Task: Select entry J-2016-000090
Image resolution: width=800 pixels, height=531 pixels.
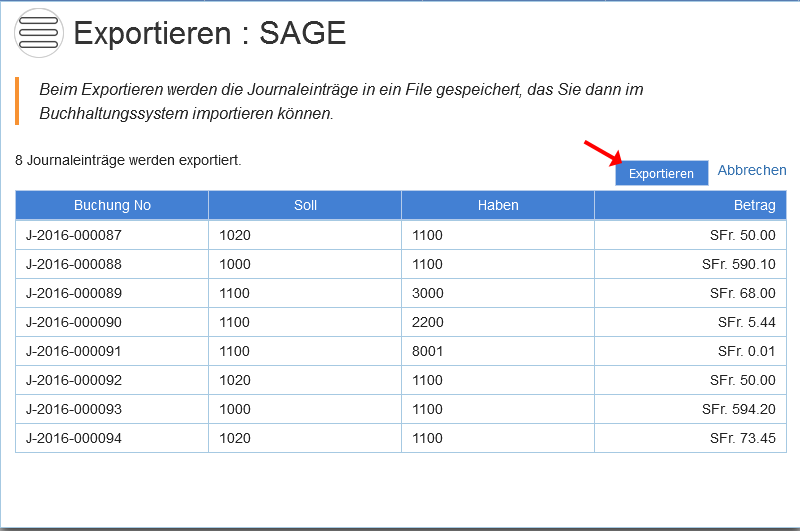Action: click(x=74, y=322)
